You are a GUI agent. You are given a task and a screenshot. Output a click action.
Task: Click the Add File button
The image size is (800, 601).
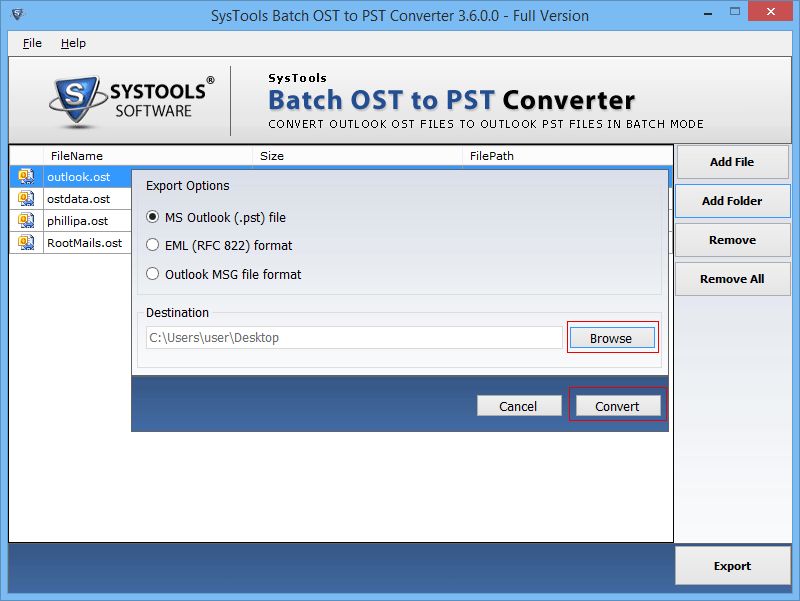click(732, 162)
